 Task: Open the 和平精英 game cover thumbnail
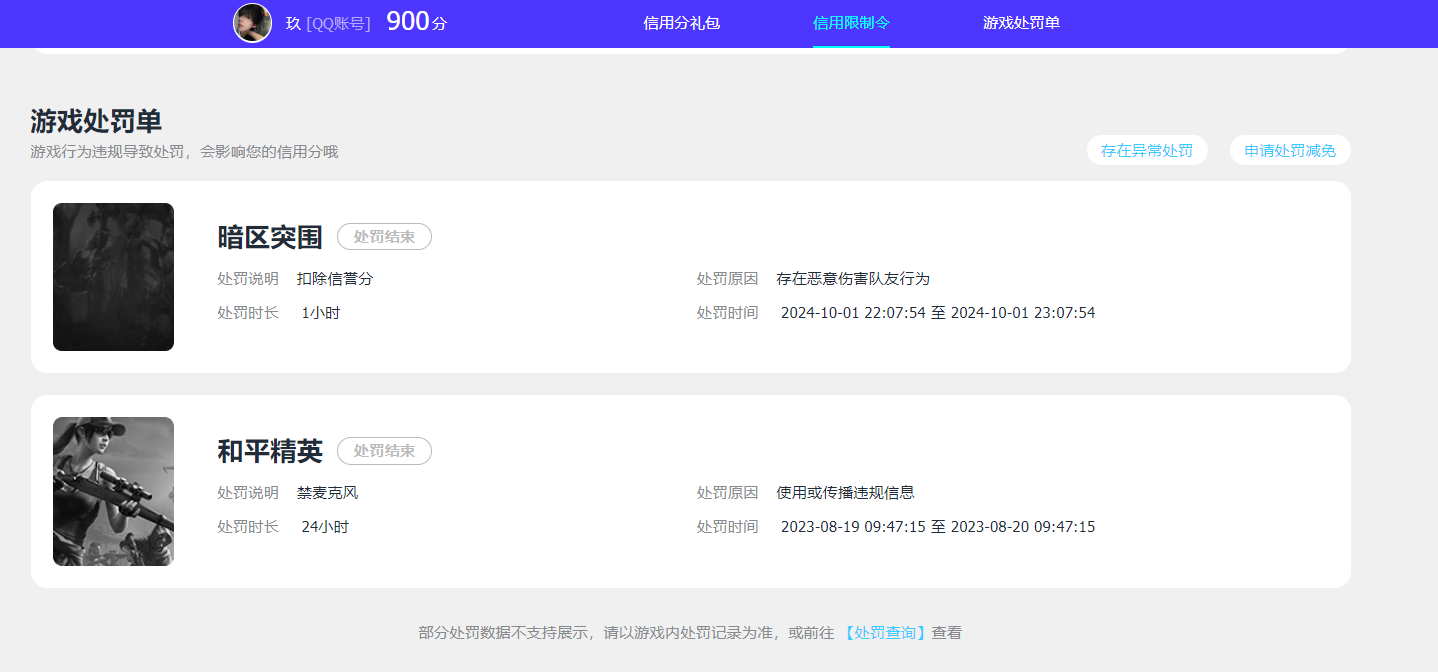[113, 491]
